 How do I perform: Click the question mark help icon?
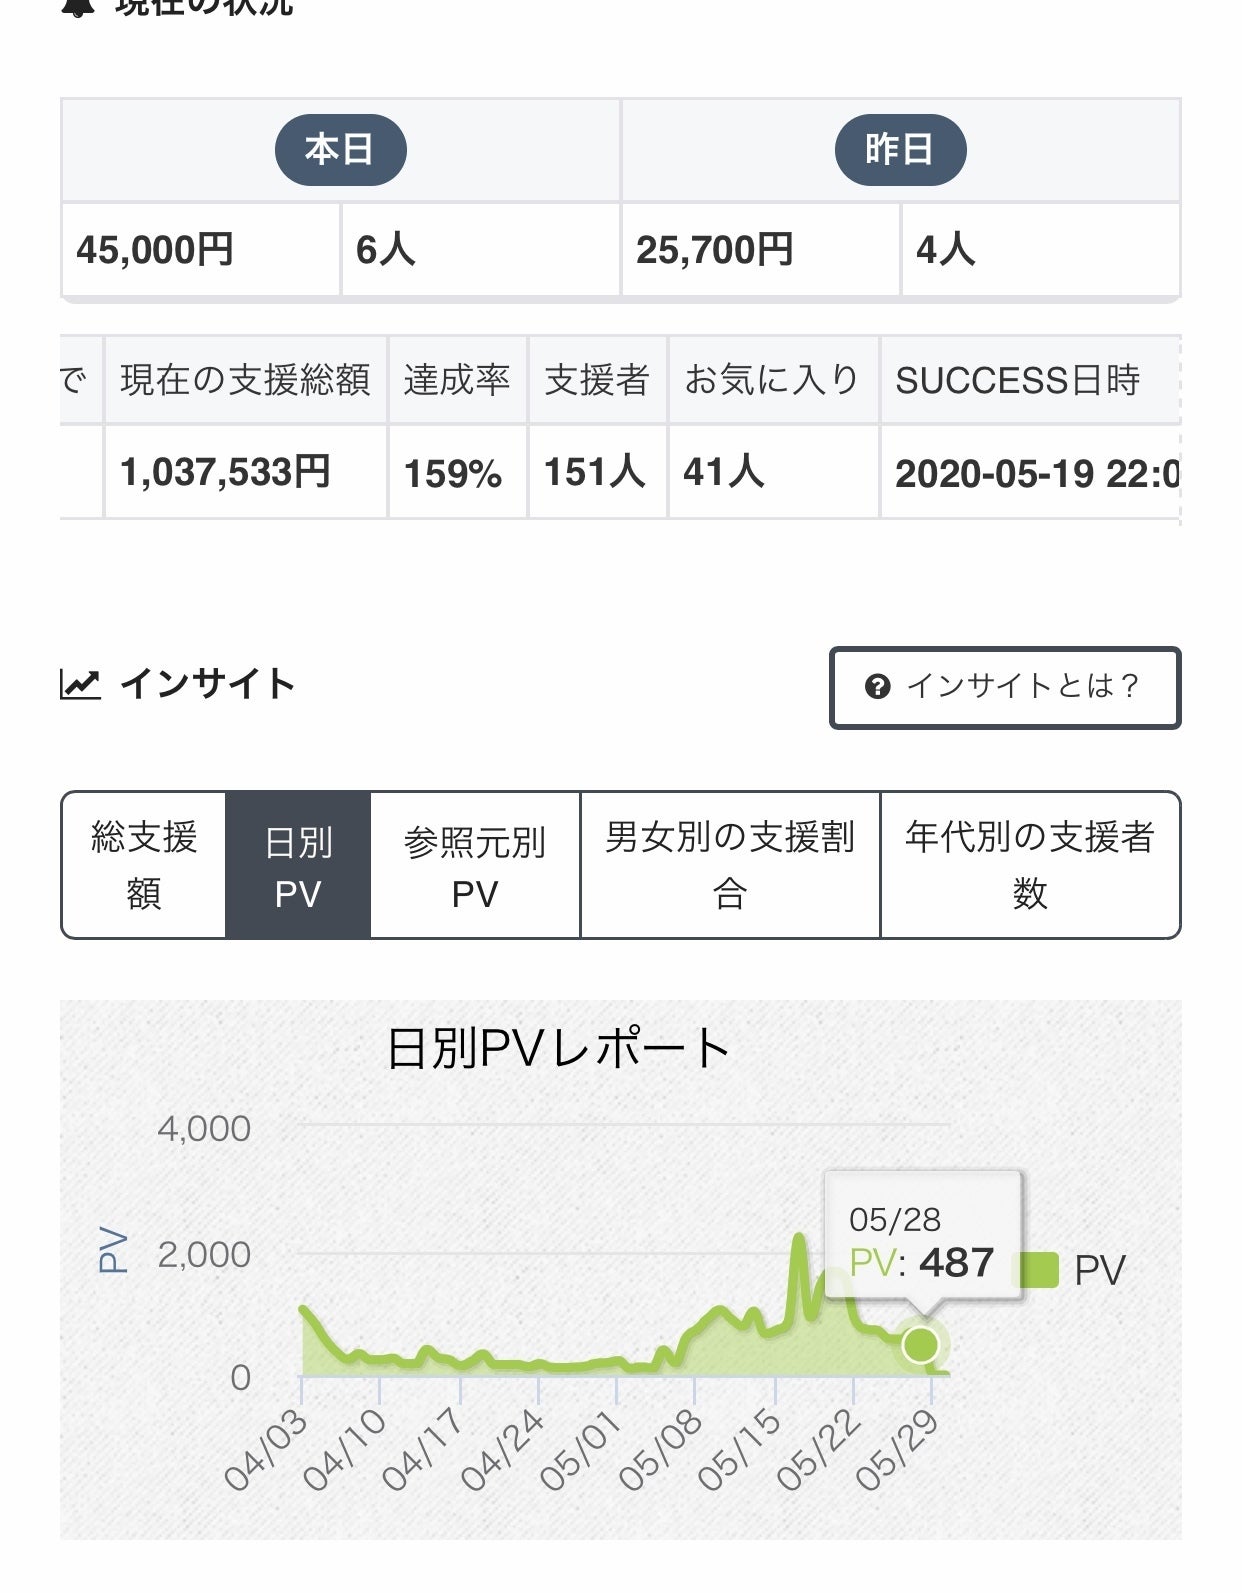pyautogui.click(x=877, y=687)
